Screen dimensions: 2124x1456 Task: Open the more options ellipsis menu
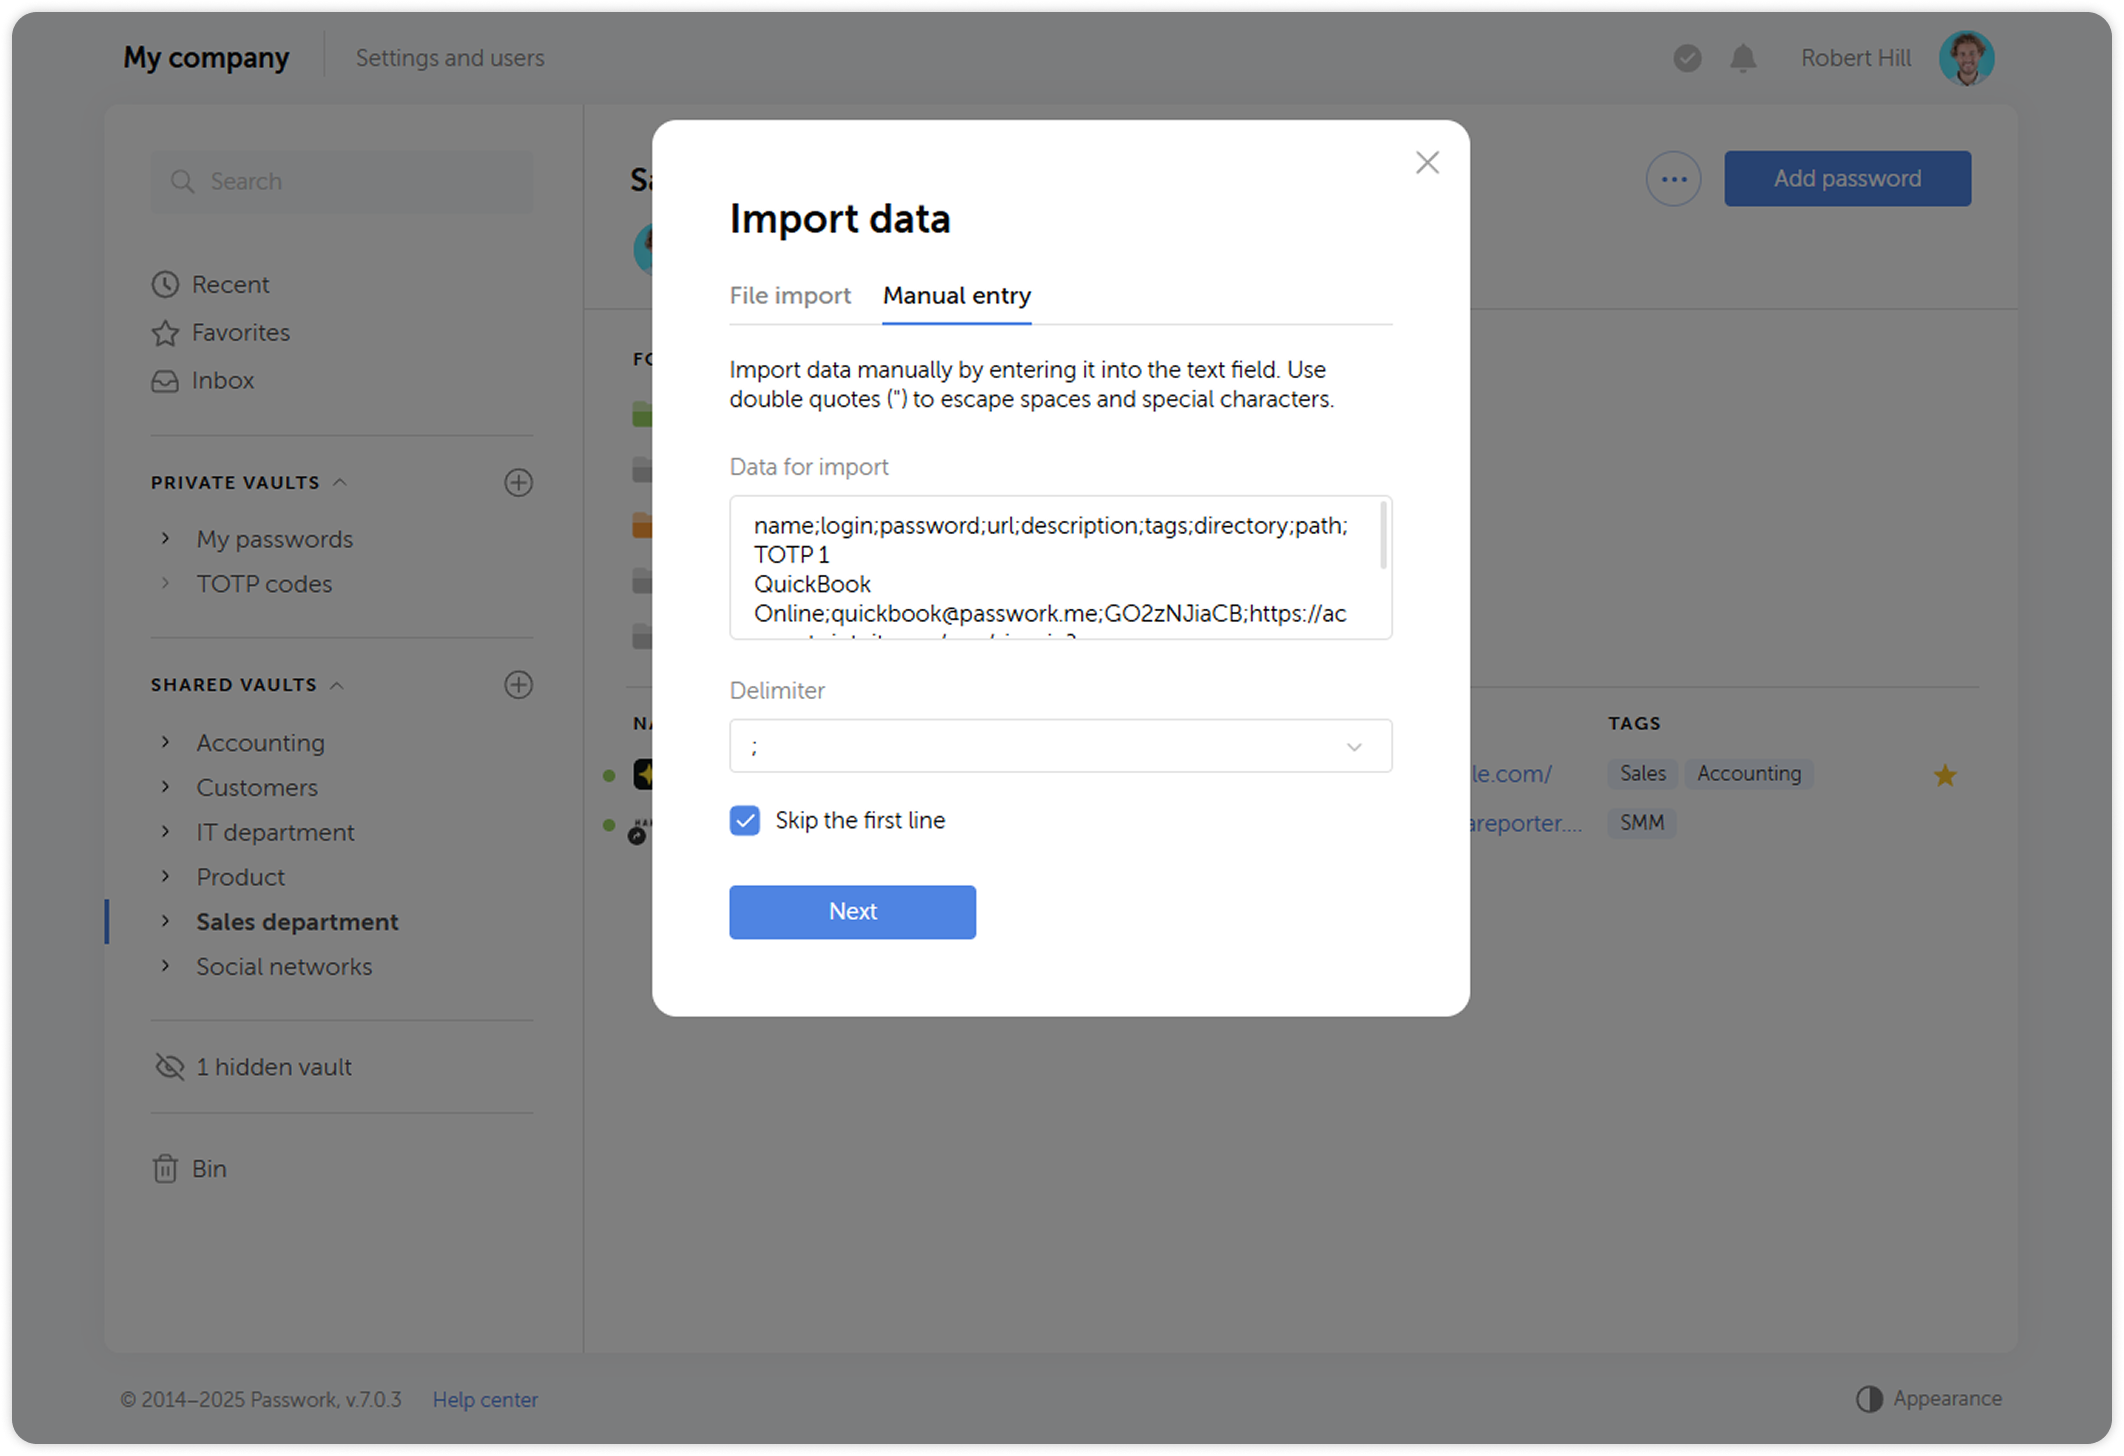tap(1673, 178)
